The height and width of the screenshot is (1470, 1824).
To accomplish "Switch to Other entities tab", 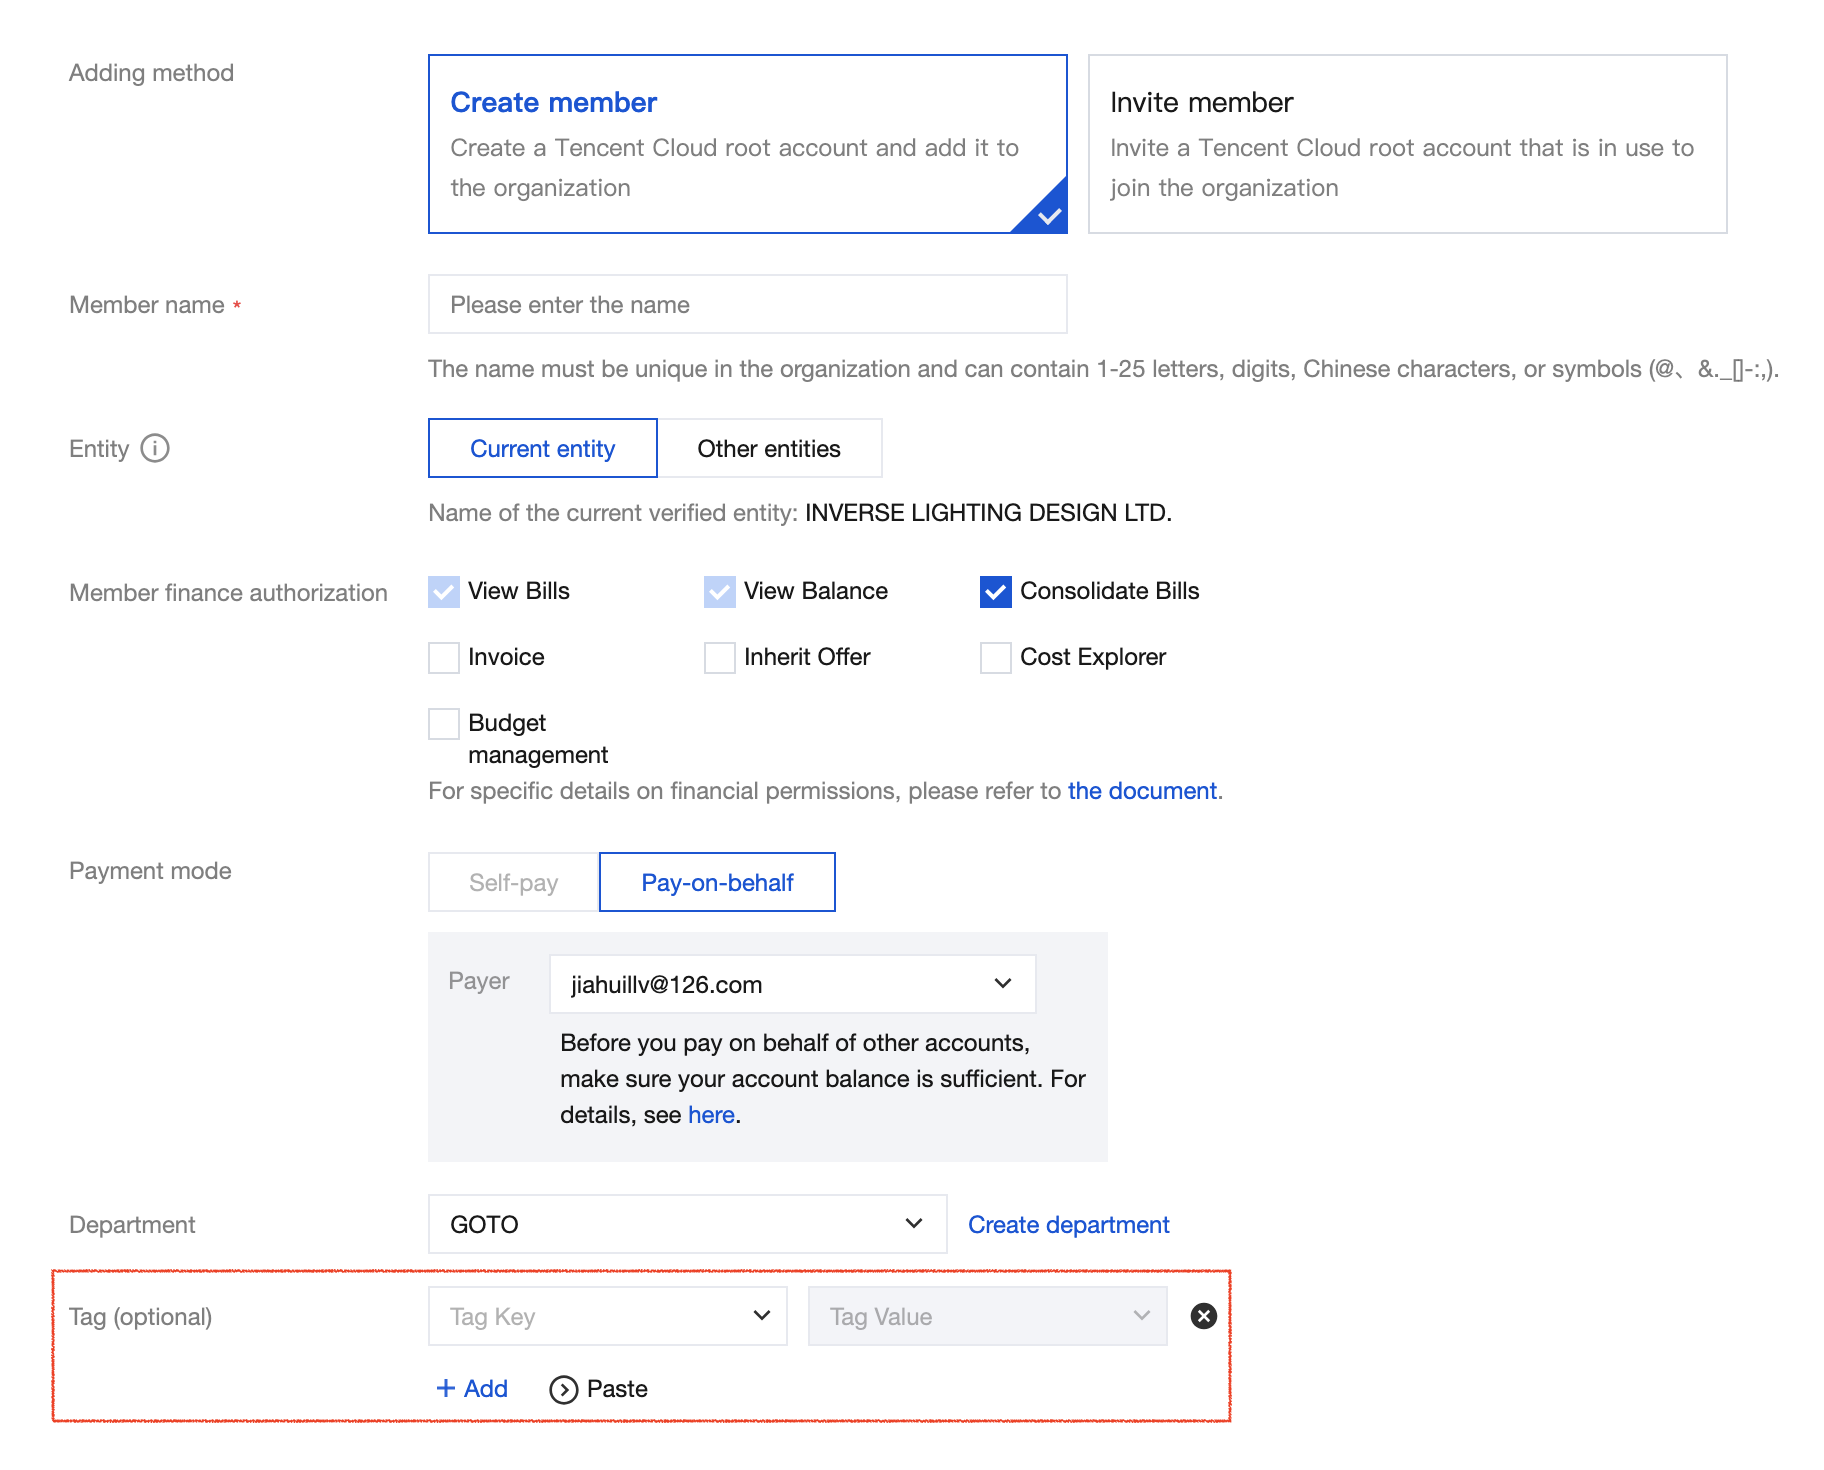I will (x=769, y=448).
